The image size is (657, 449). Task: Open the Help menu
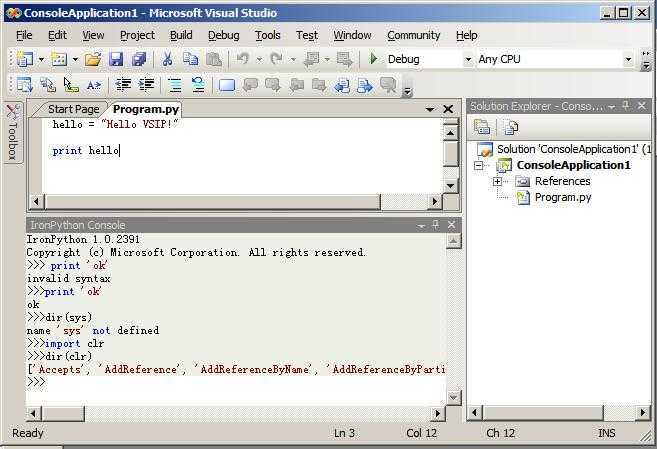tap(466, 35)
